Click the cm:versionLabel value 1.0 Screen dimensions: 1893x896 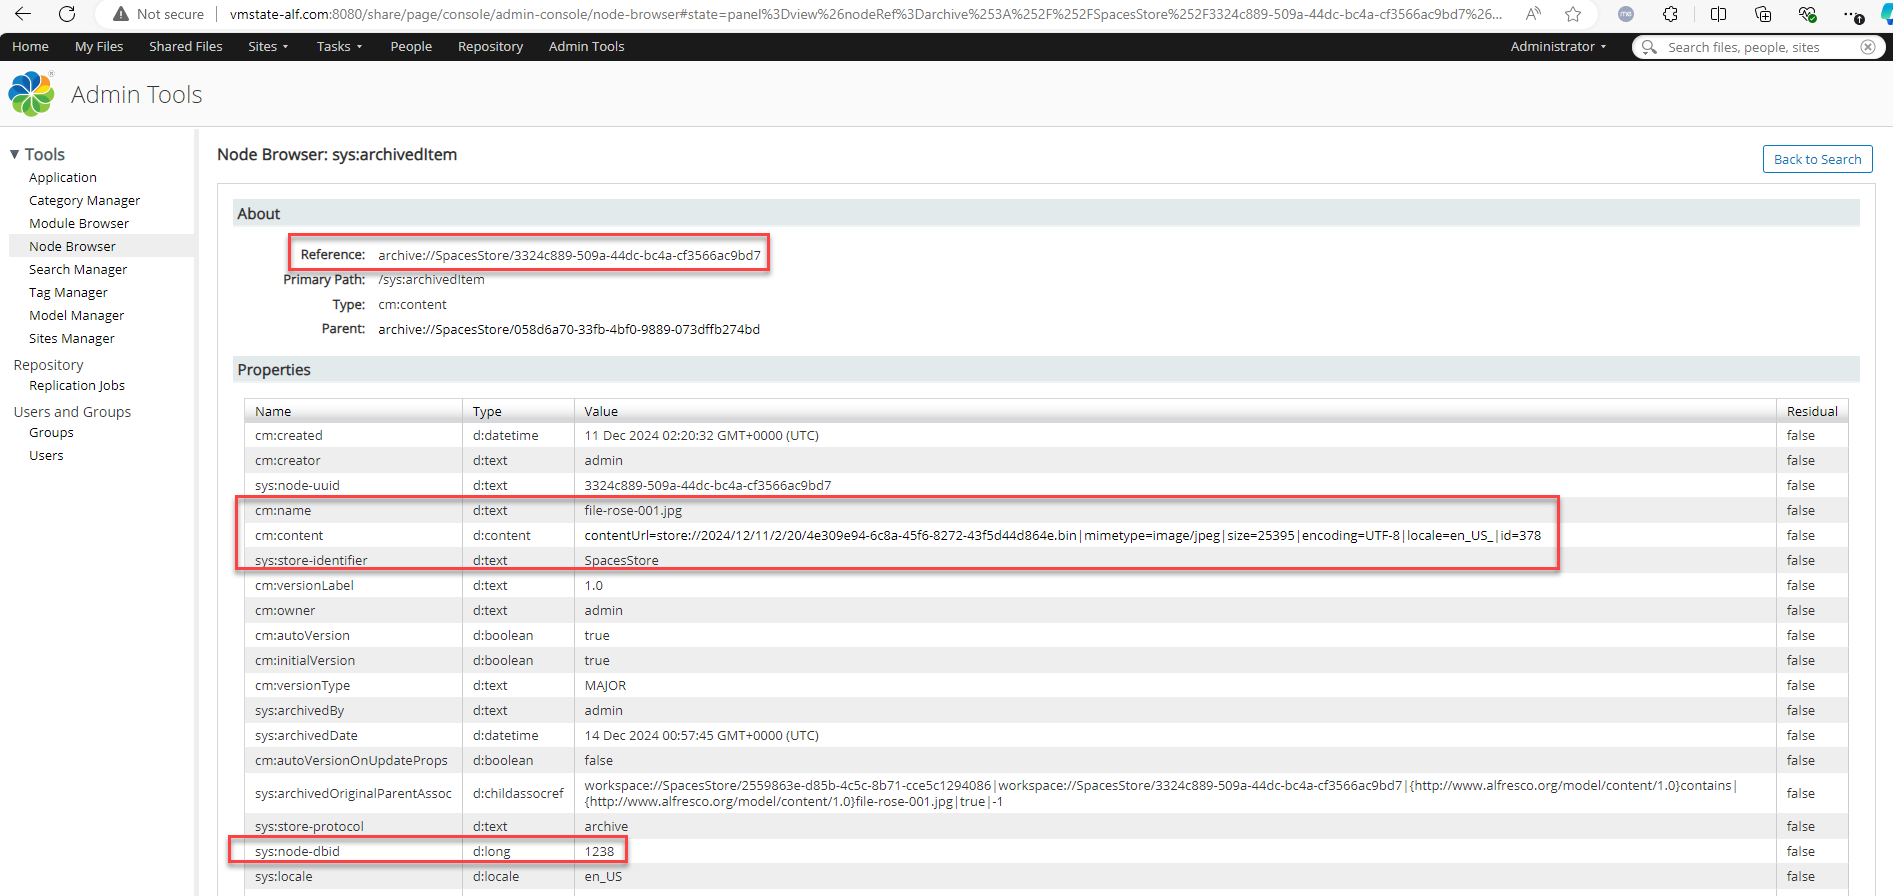[594, 585]
